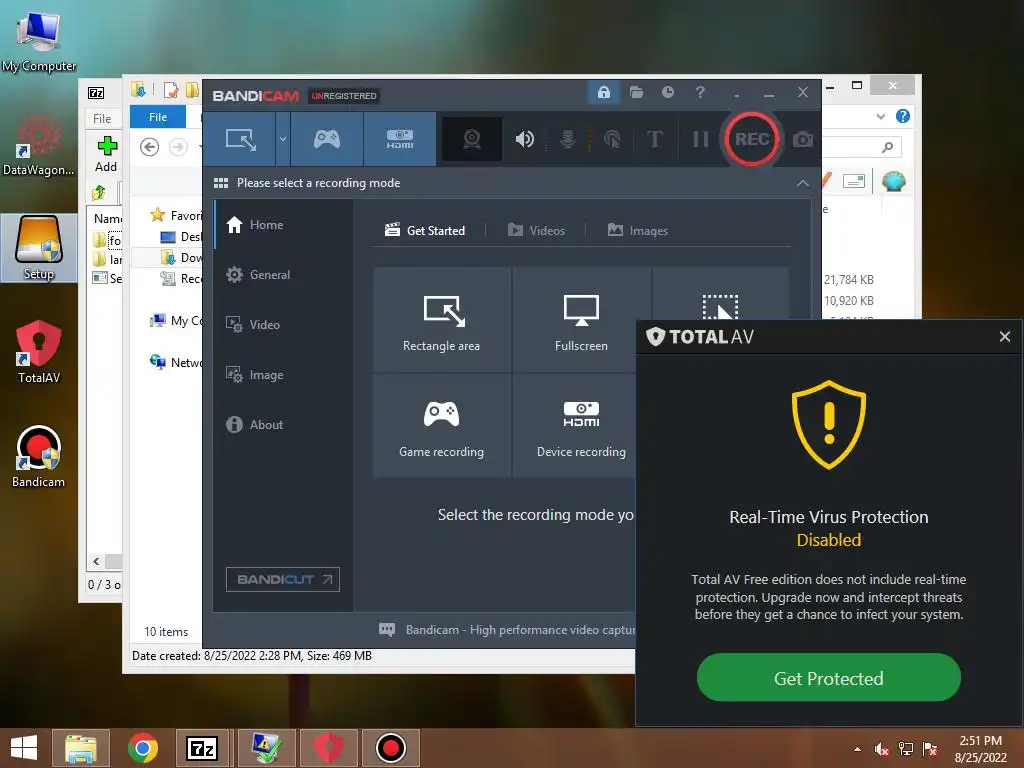Click the forward arrow in Explorer window

point(178,147)
